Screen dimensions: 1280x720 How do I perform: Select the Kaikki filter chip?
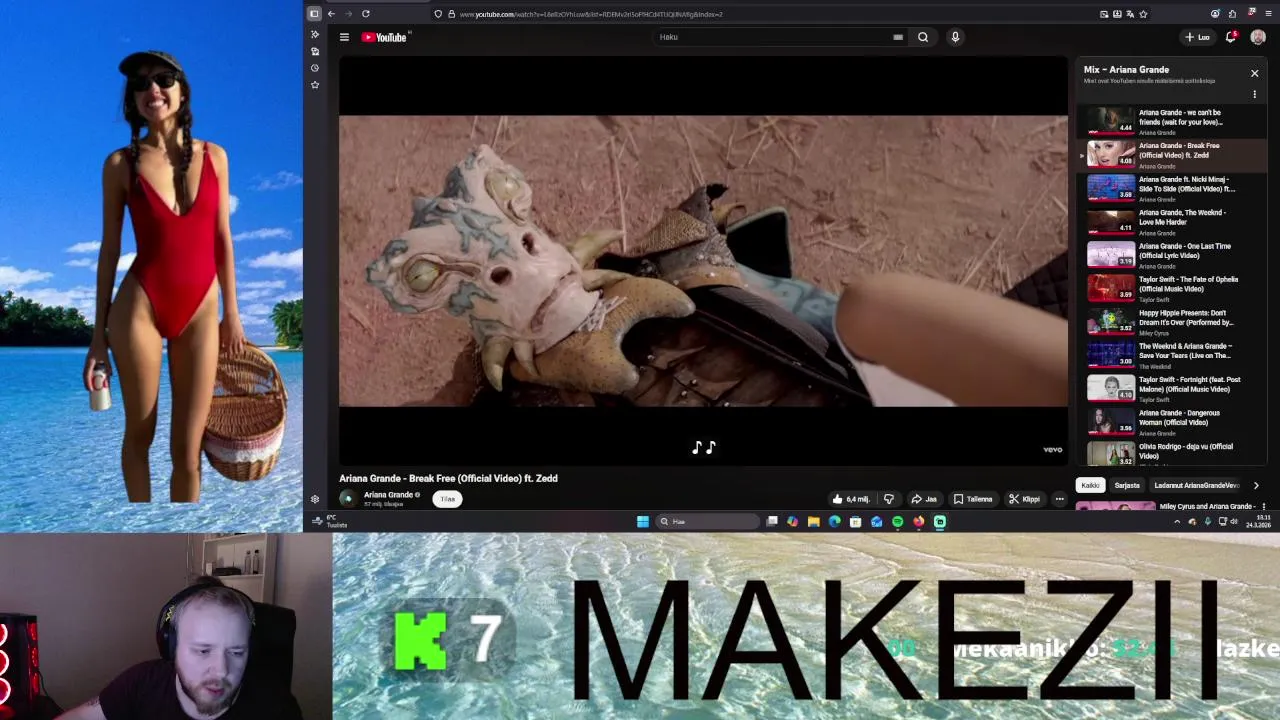tap(1090, 485)
